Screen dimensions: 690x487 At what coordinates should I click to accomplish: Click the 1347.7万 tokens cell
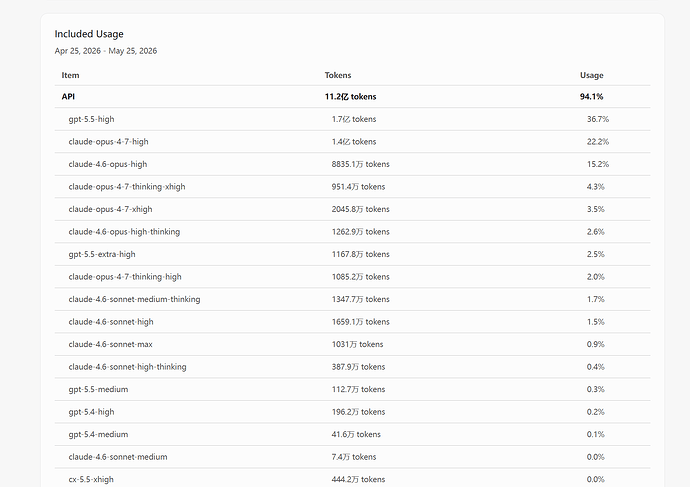point(360,299)
